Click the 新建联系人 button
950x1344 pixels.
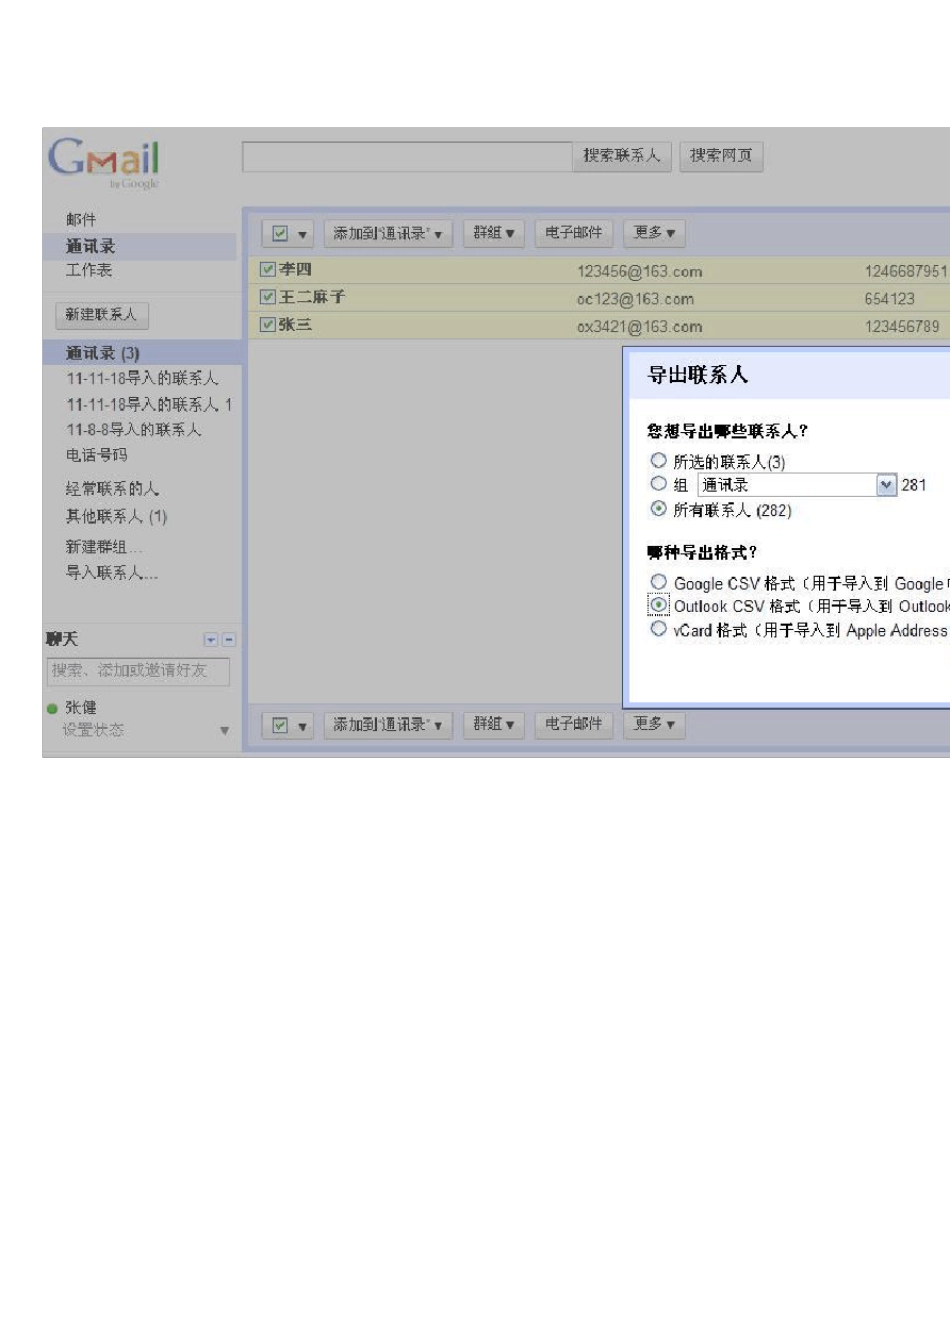point(101,315)
